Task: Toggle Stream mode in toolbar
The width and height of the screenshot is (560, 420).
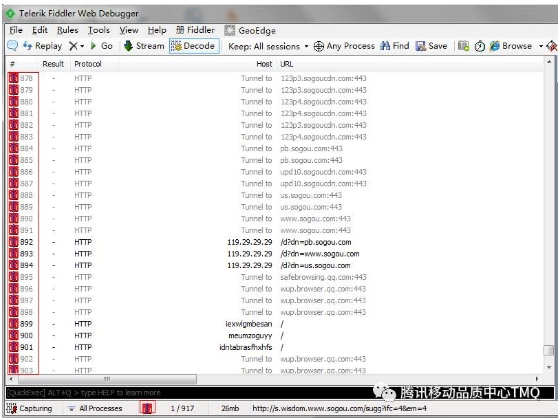Action: 144,46
